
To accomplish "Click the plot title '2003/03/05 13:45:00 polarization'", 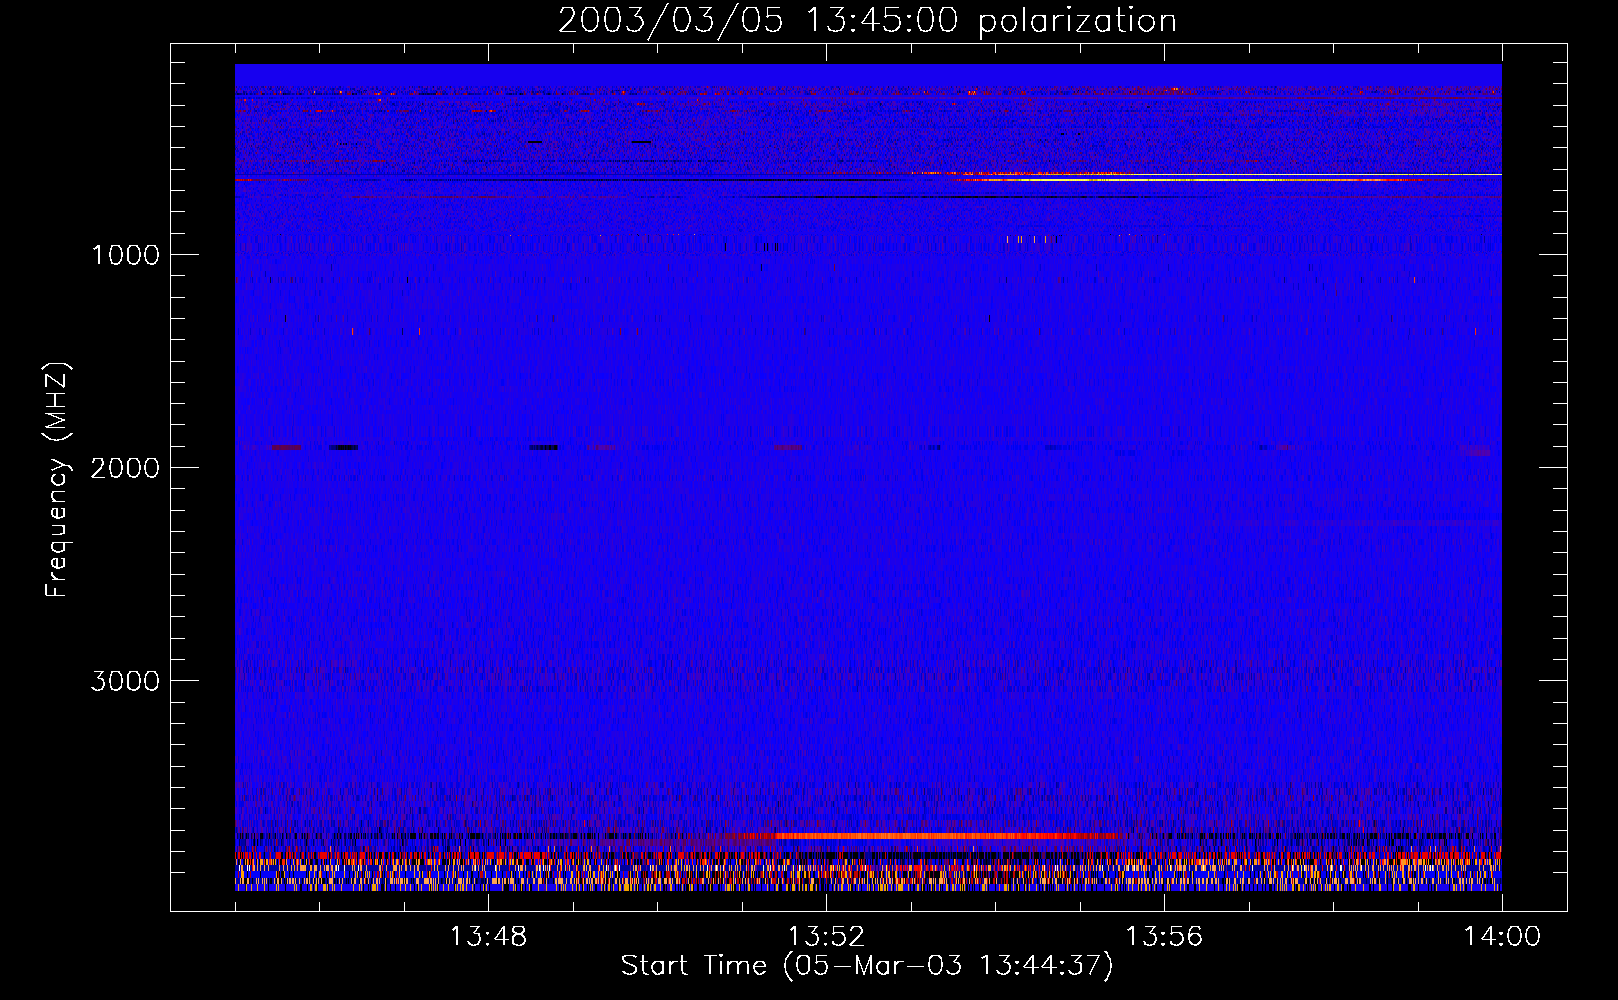I will pos(867,21).
